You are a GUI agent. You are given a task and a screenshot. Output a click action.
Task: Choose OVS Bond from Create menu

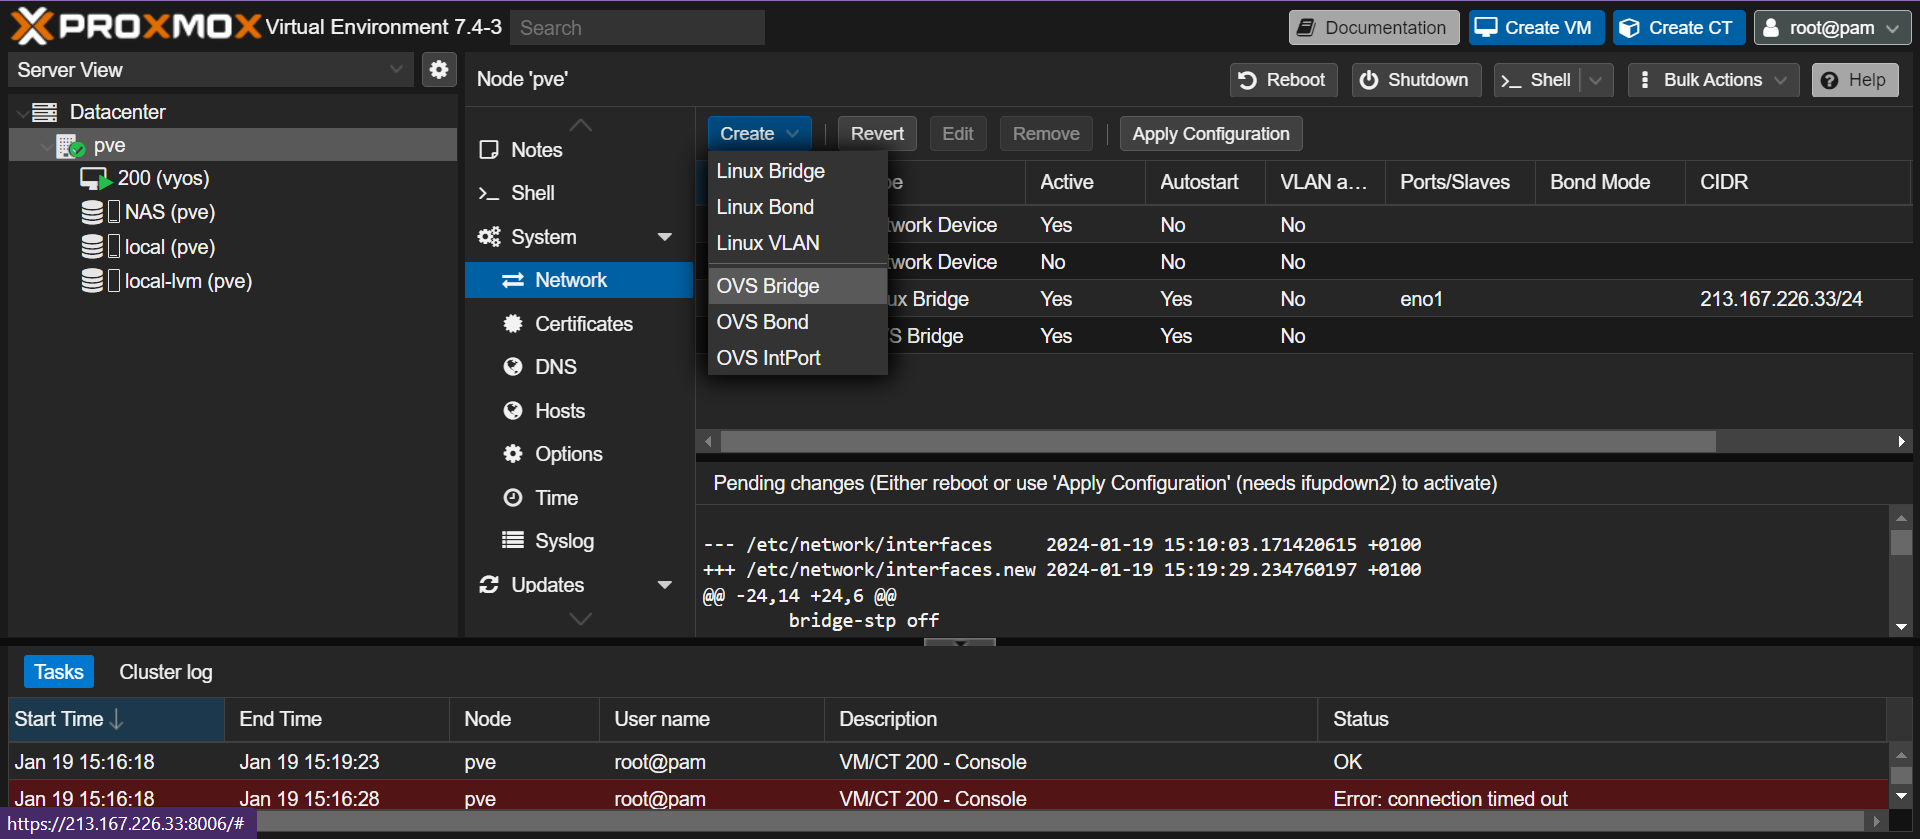pyautogui.click(x=798, y=322)
